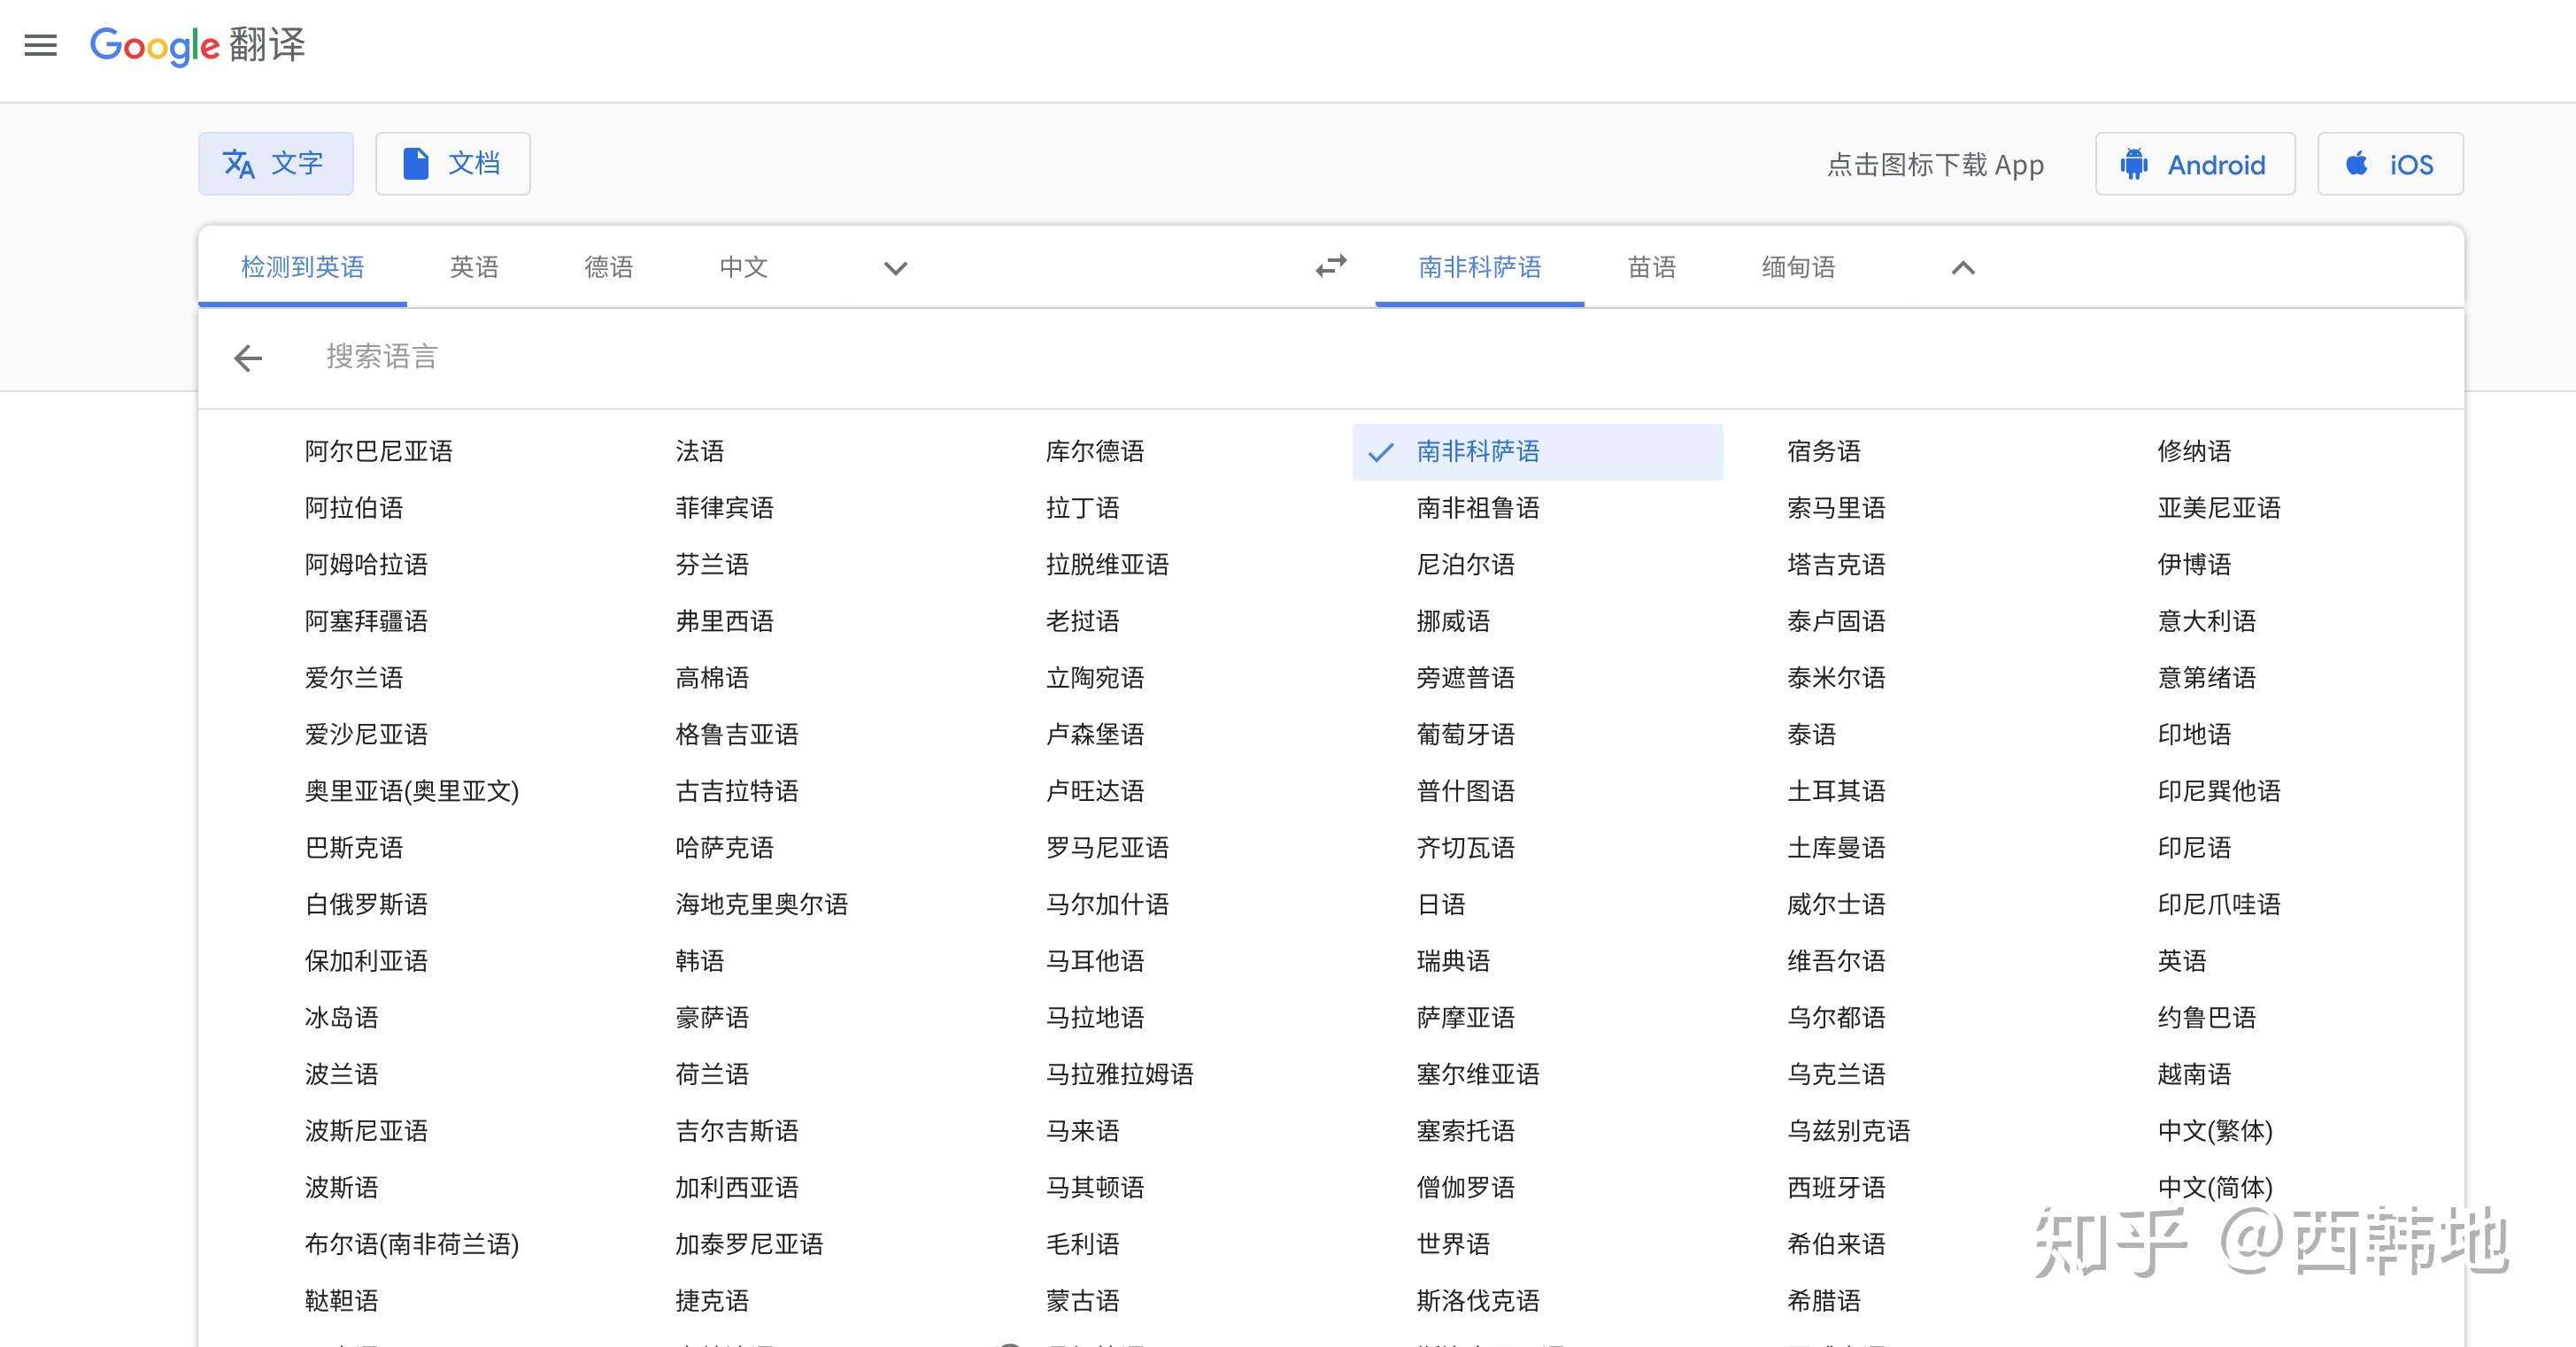Choose 瑞典语 from language list
2576x1347 pixels.
[x=1453, y=961]
